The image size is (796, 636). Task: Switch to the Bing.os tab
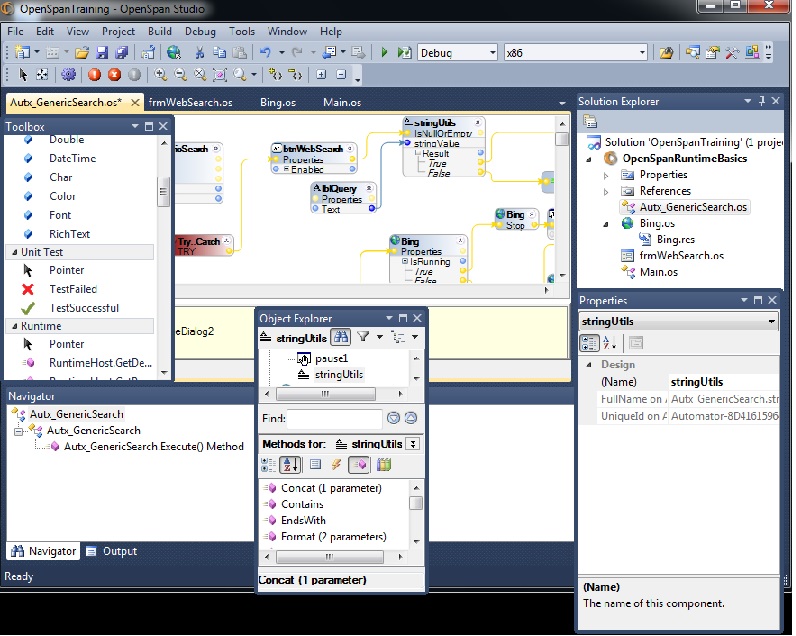click(278, 103)
